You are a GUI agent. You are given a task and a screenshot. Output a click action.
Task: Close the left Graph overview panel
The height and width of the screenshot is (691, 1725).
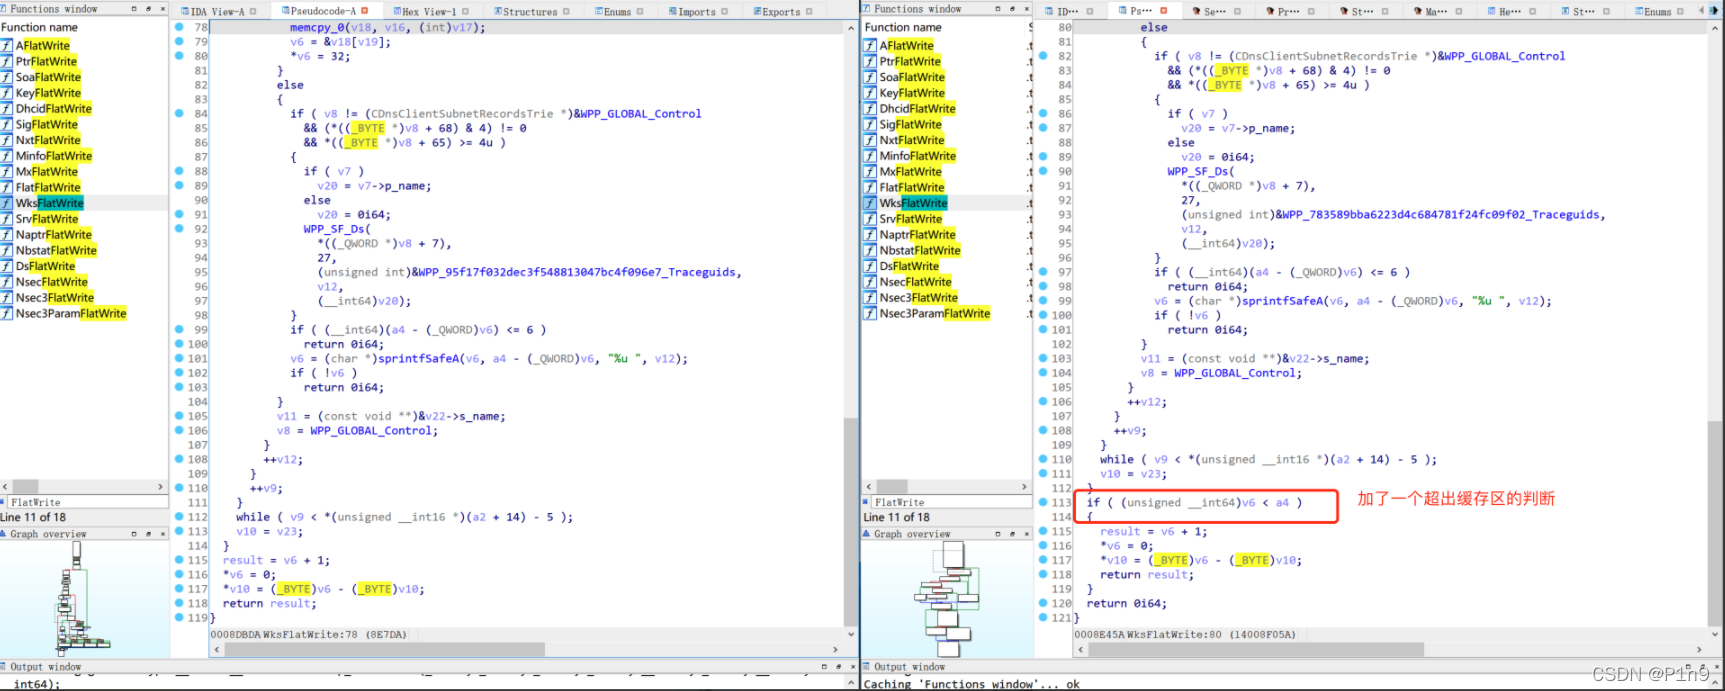click(x=162, y=534)
